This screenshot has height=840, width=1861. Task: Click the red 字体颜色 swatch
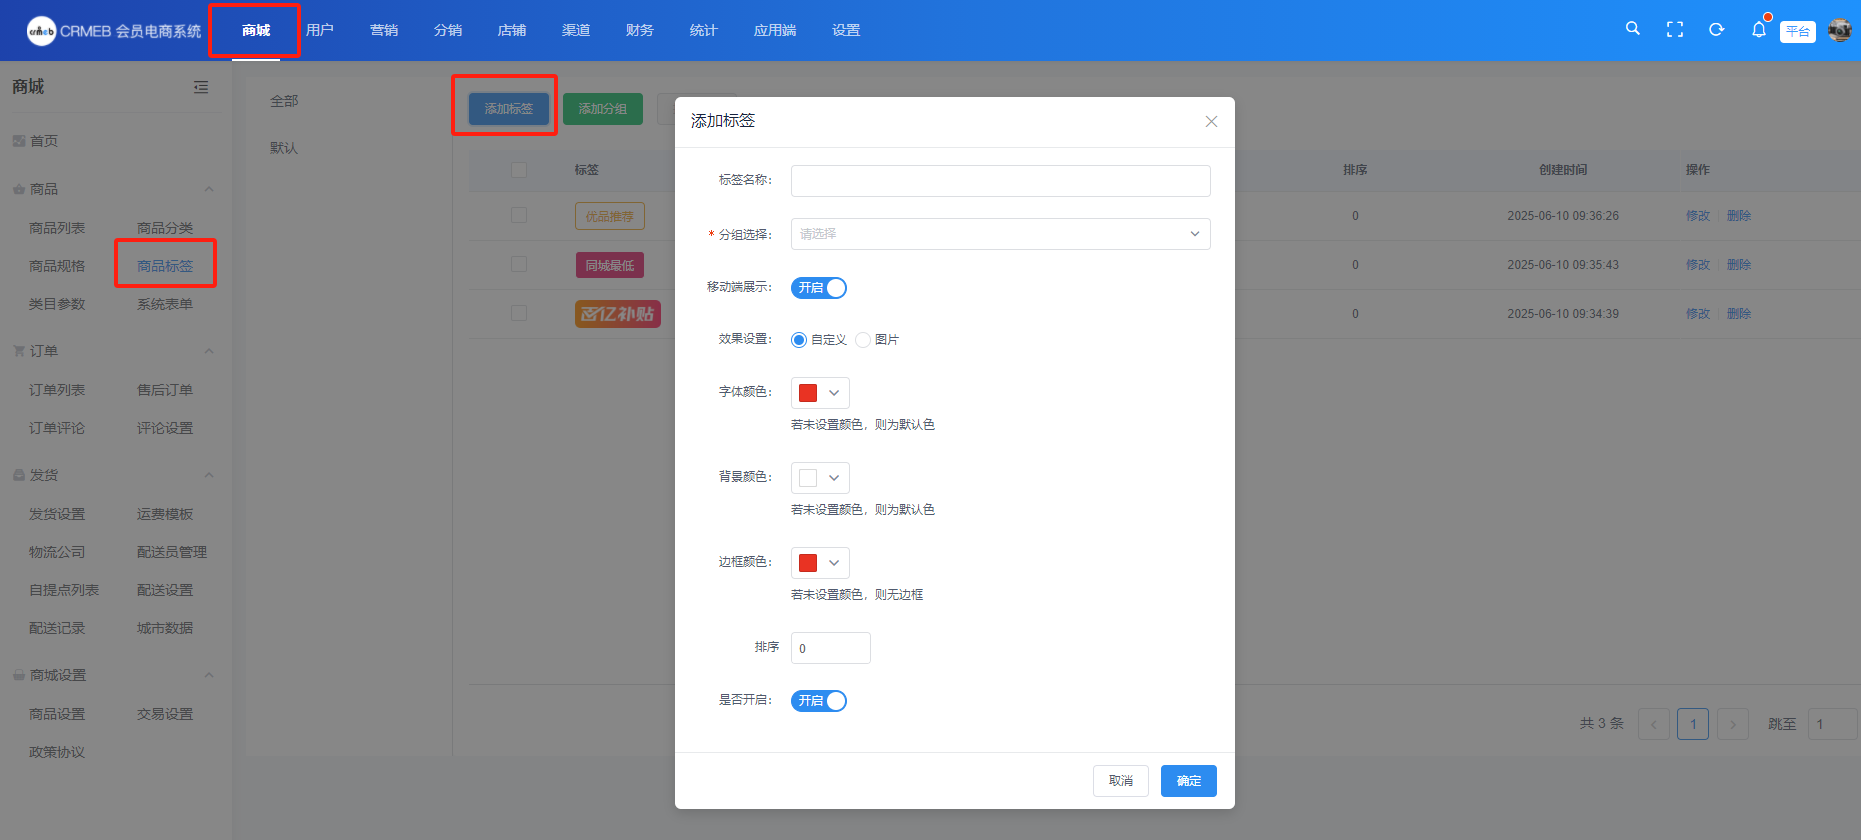808,393
